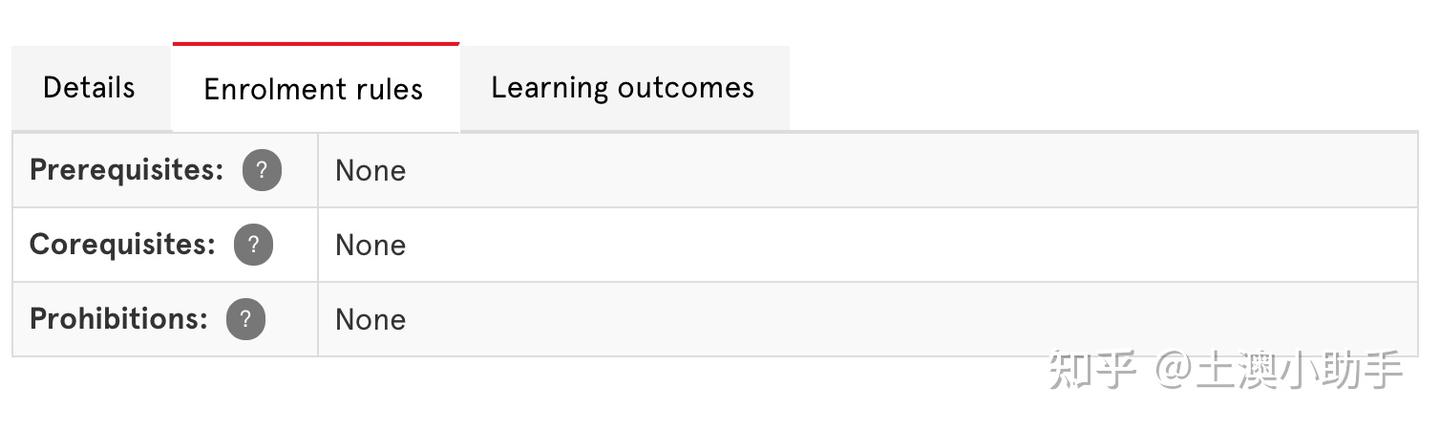Select the Corequisites value "None"
1440x430 pixels.
coord(370,245)
